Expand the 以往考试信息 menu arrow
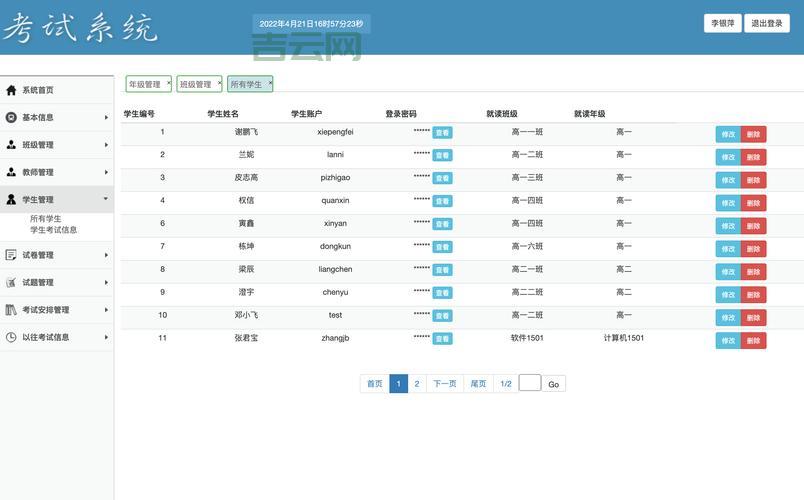 106,337
